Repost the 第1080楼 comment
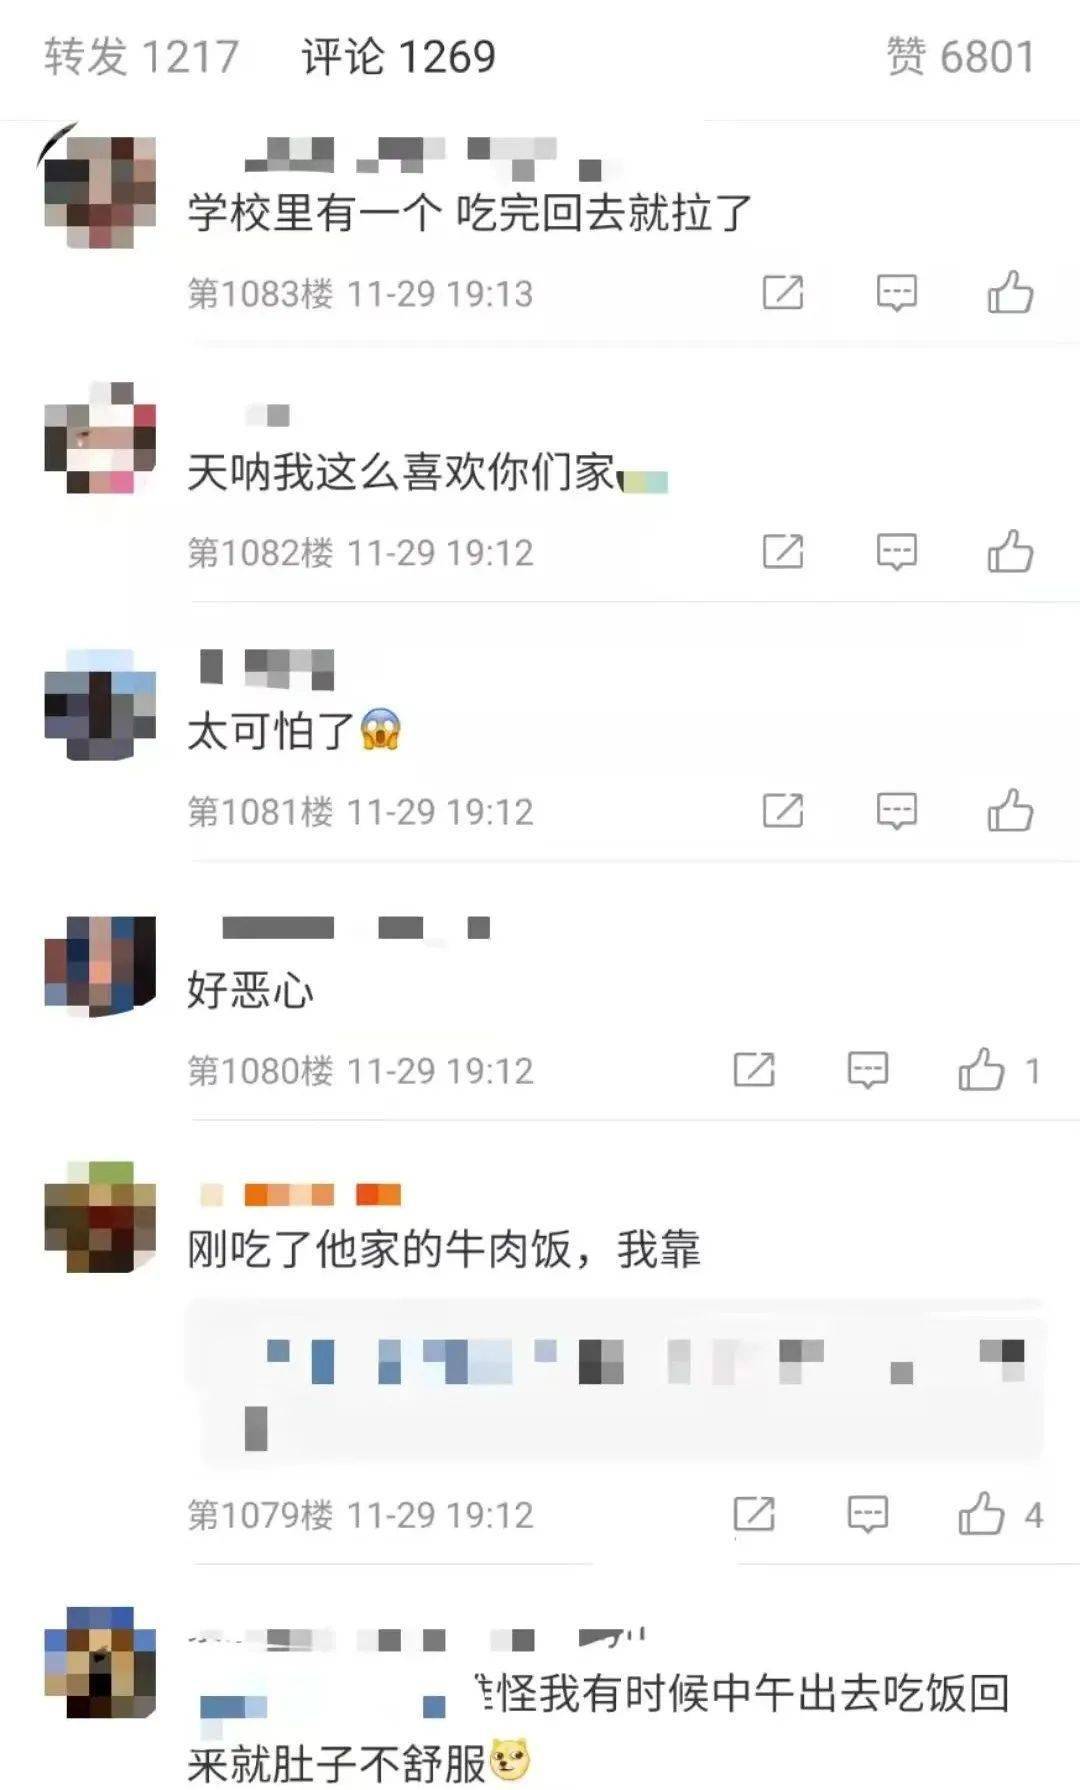The height and width of the screenshot is (1790, 1080). tap(754, 1069)
